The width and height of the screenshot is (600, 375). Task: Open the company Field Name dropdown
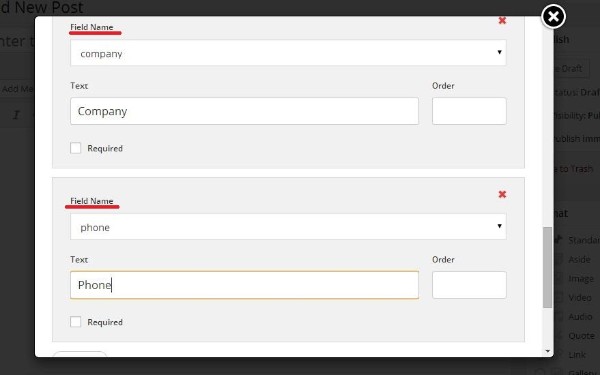pyautogui.click(x=288, y=53)
